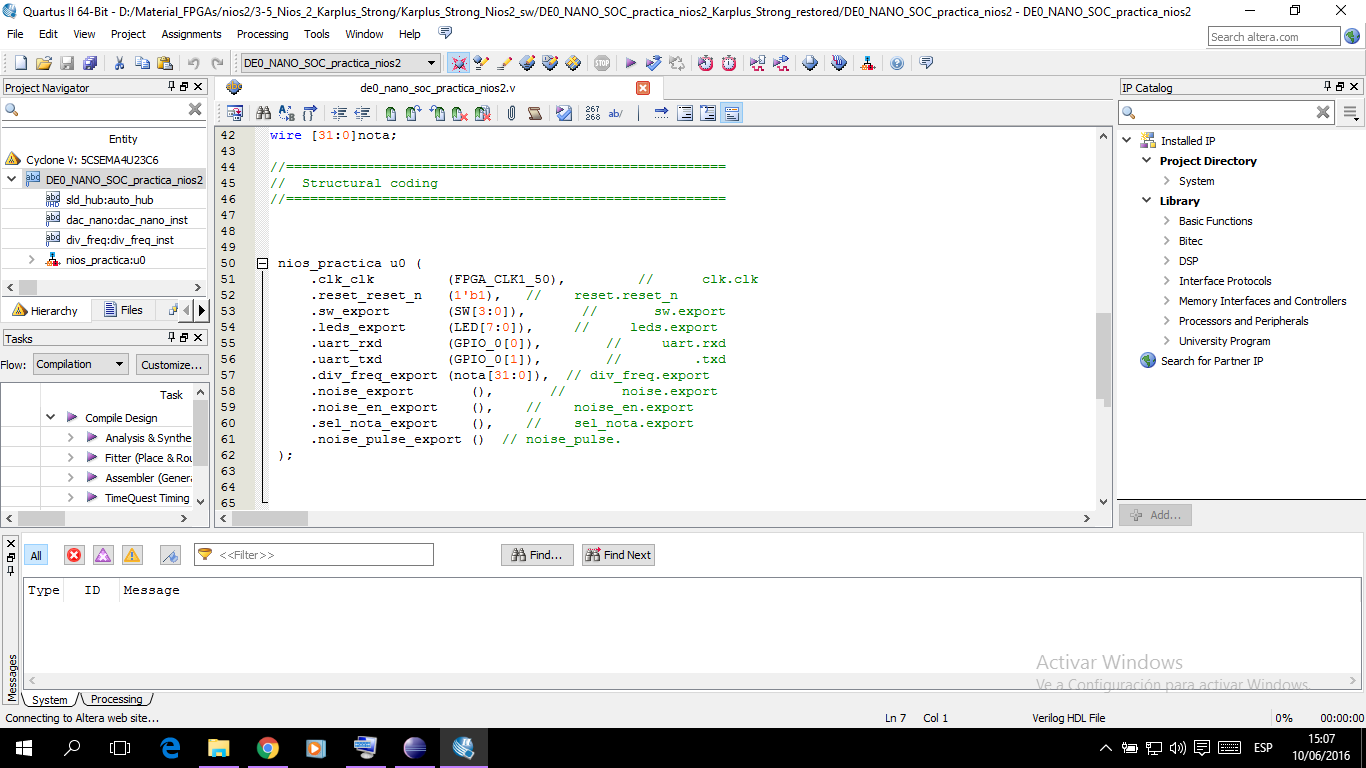Toggle warning yellow triangle filter

pos(132,555)
